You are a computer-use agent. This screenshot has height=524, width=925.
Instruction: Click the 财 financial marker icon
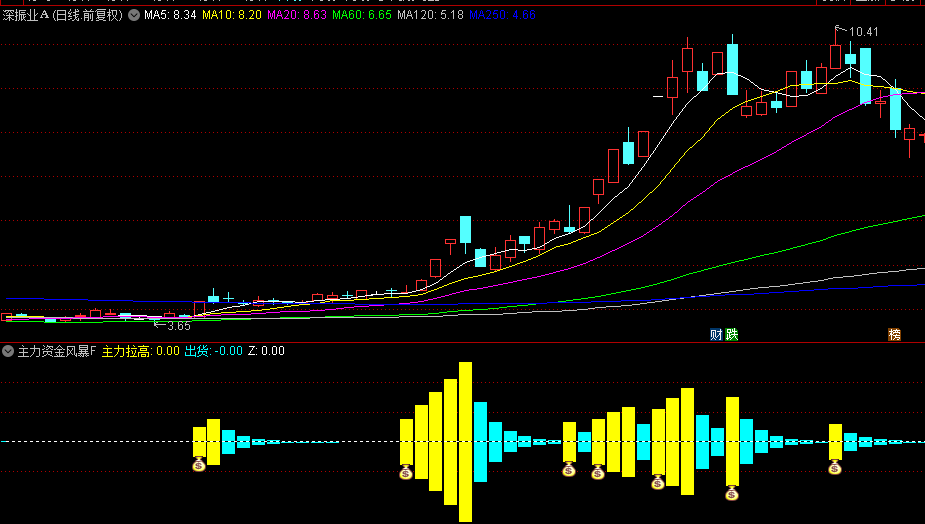pyautogui.click(x=716, y=335)
